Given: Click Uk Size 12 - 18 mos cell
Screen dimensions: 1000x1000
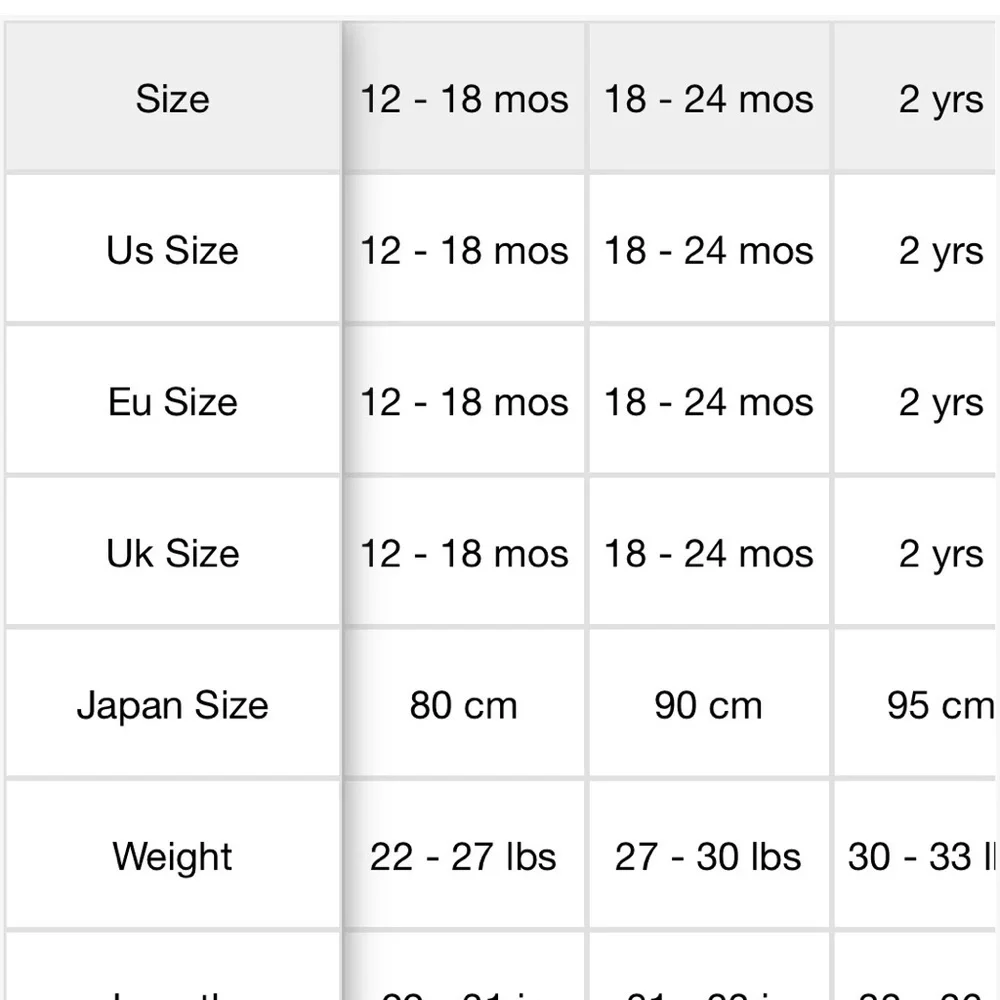Looking at the screenshot, I should 464,552.
